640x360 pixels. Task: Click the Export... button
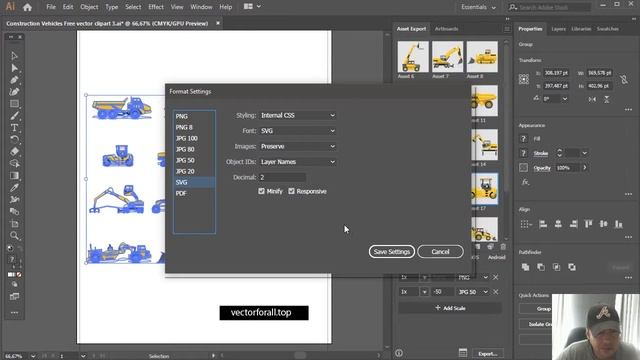point(488,353)
